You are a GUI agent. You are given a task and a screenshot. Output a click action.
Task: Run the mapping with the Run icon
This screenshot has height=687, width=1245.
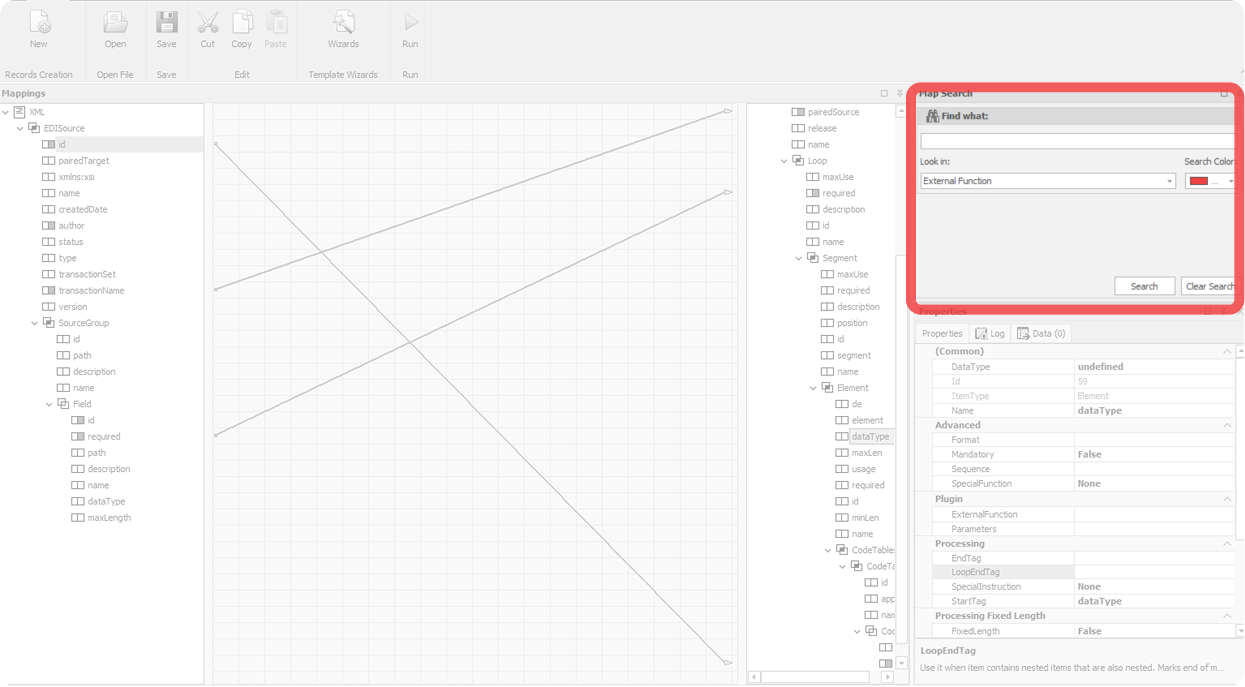click(410, 22)
